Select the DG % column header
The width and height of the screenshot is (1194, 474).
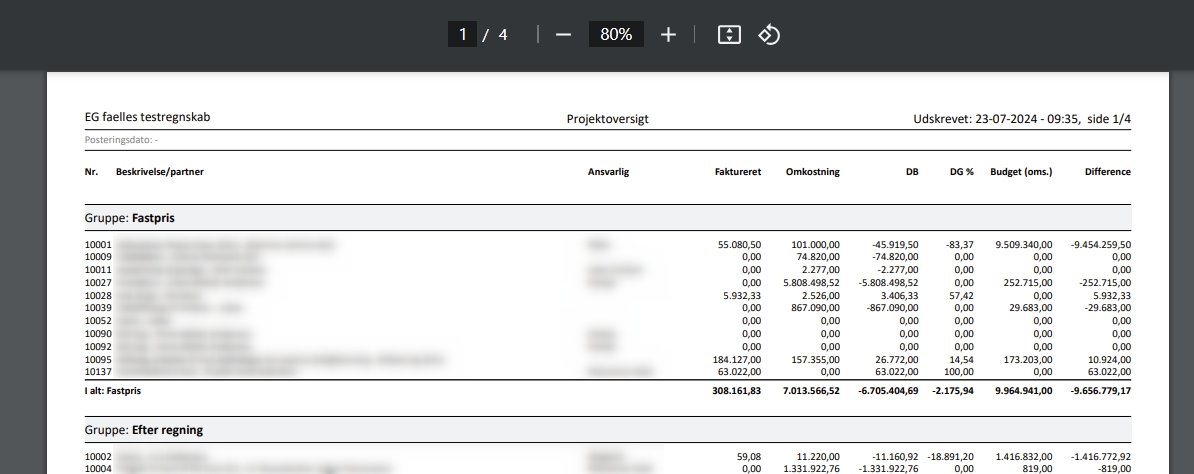[961, 172]
